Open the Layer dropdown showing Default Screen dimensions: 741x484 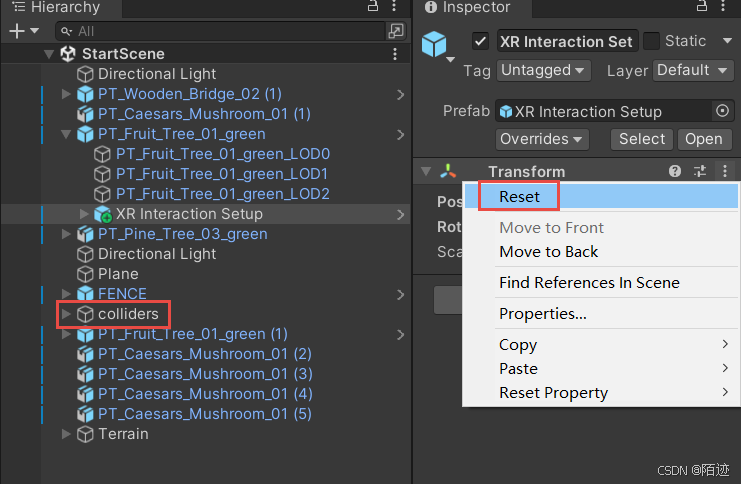(x=693, y=70)
